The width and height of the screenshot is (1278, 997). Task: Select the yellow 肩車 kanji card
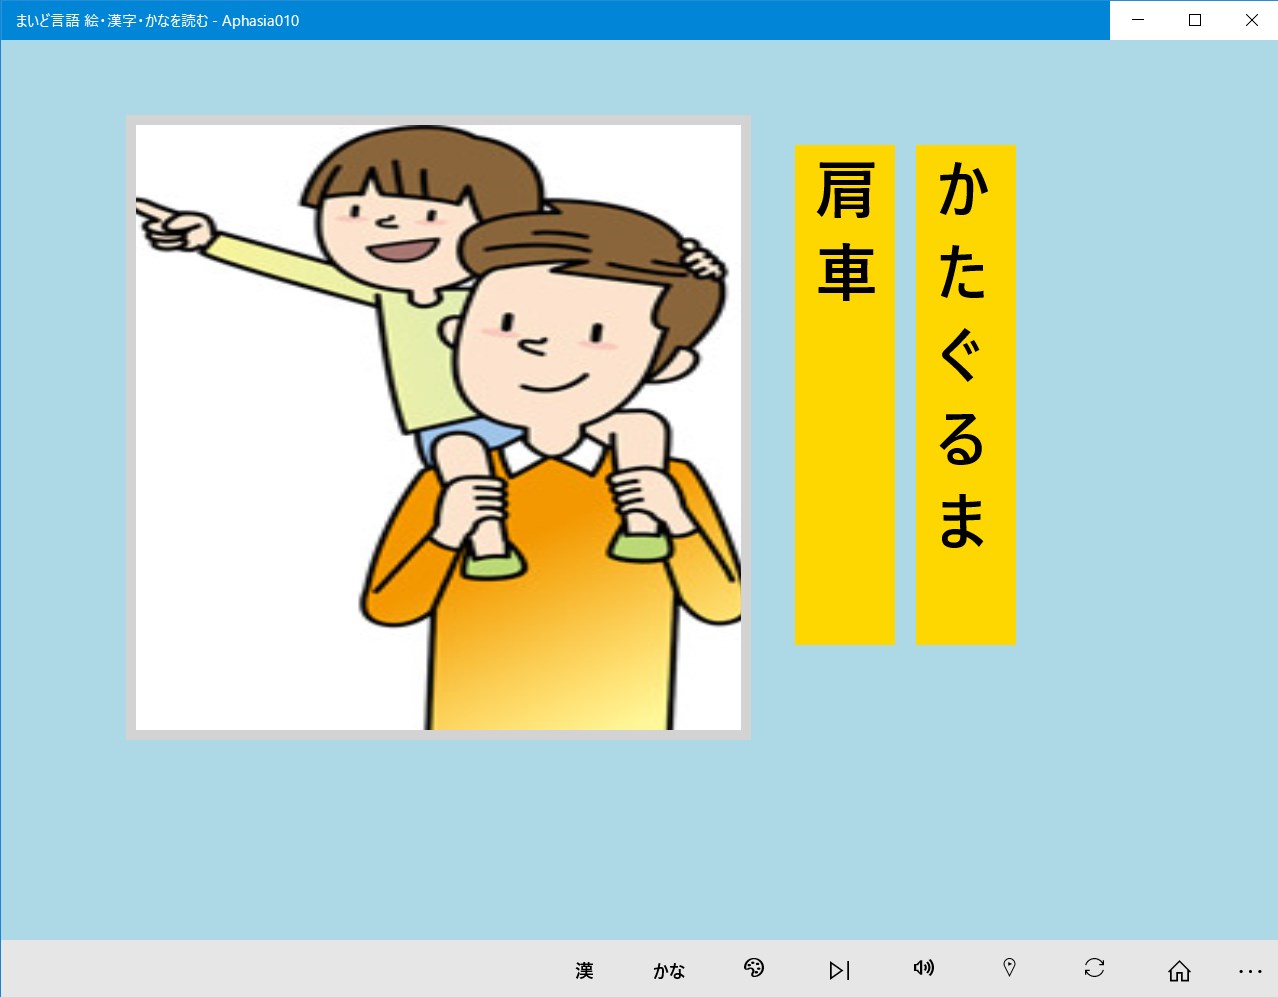[845, 395]
